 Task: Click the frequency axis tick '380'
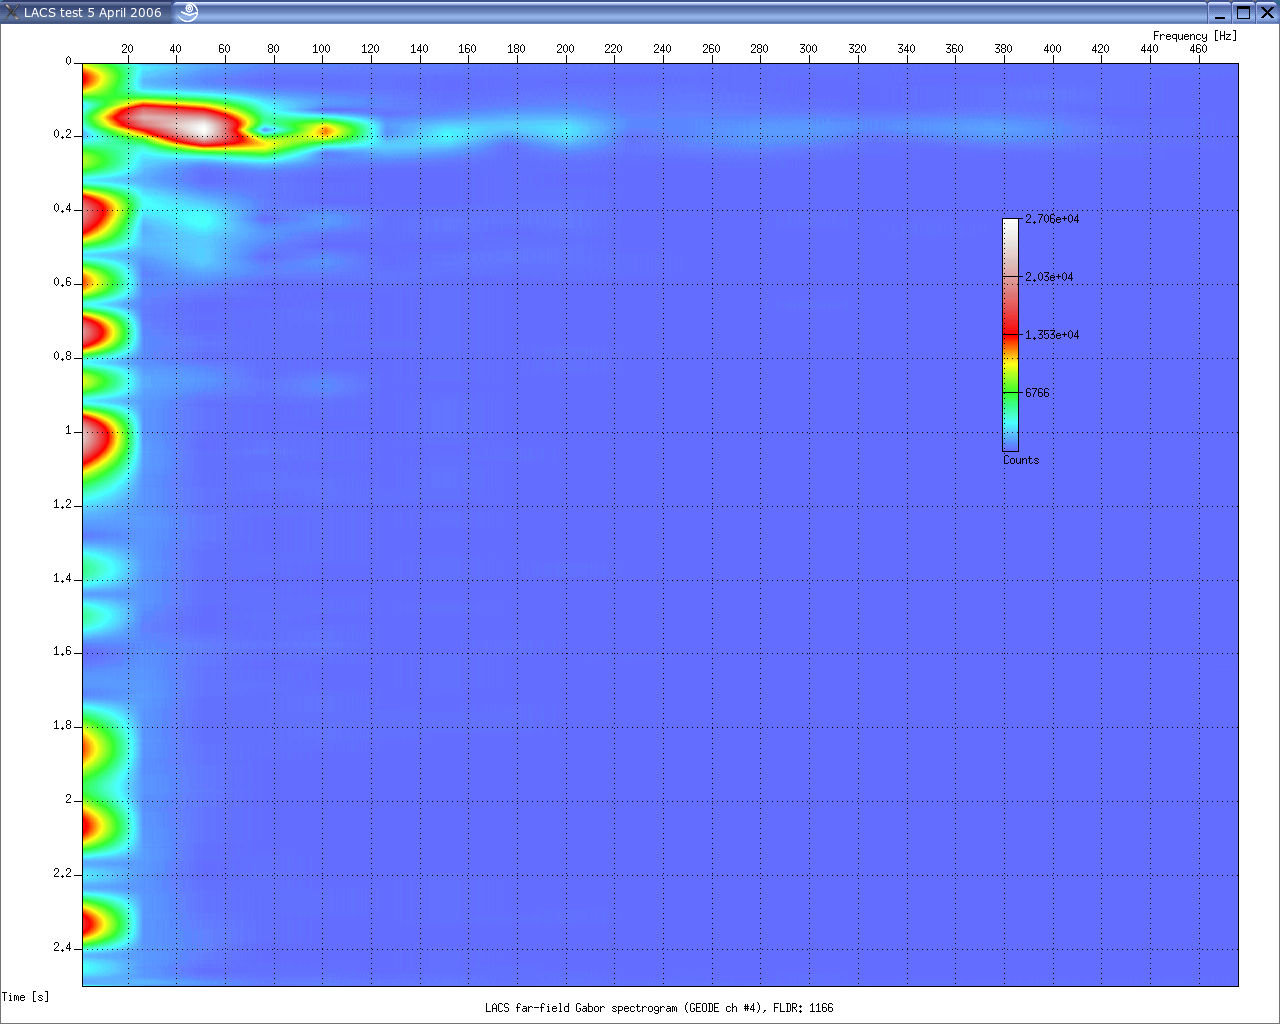[x=1003, y=49]
